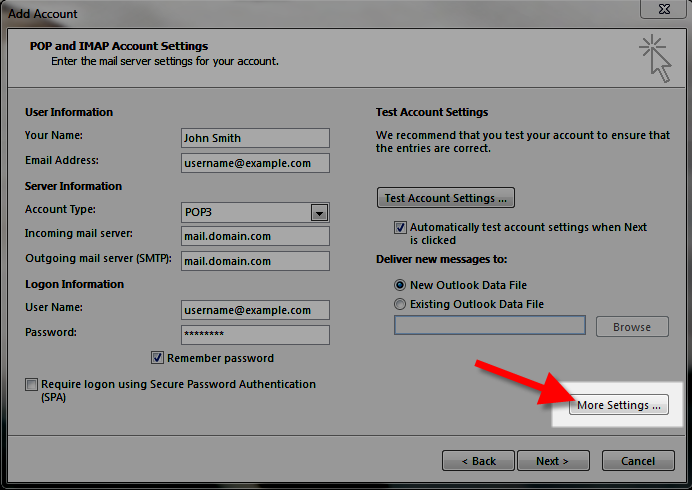Open More Settings dialog

(x=619, y=405)
